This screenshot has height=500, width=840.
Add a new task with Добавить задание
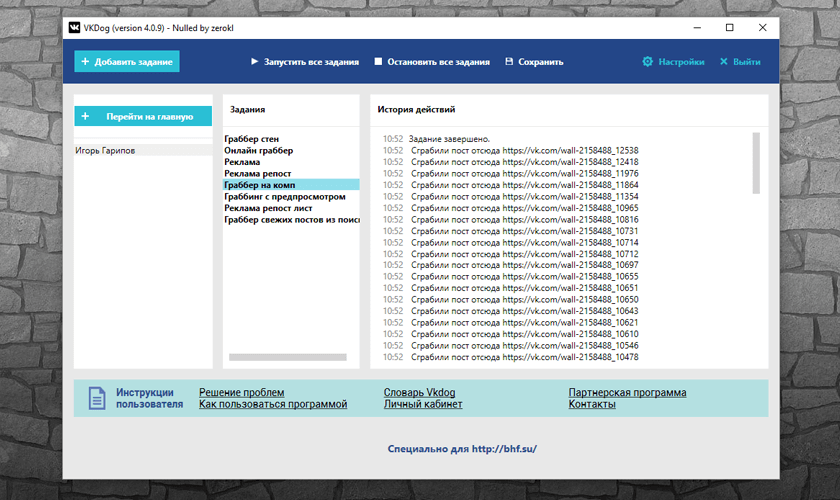127,62
